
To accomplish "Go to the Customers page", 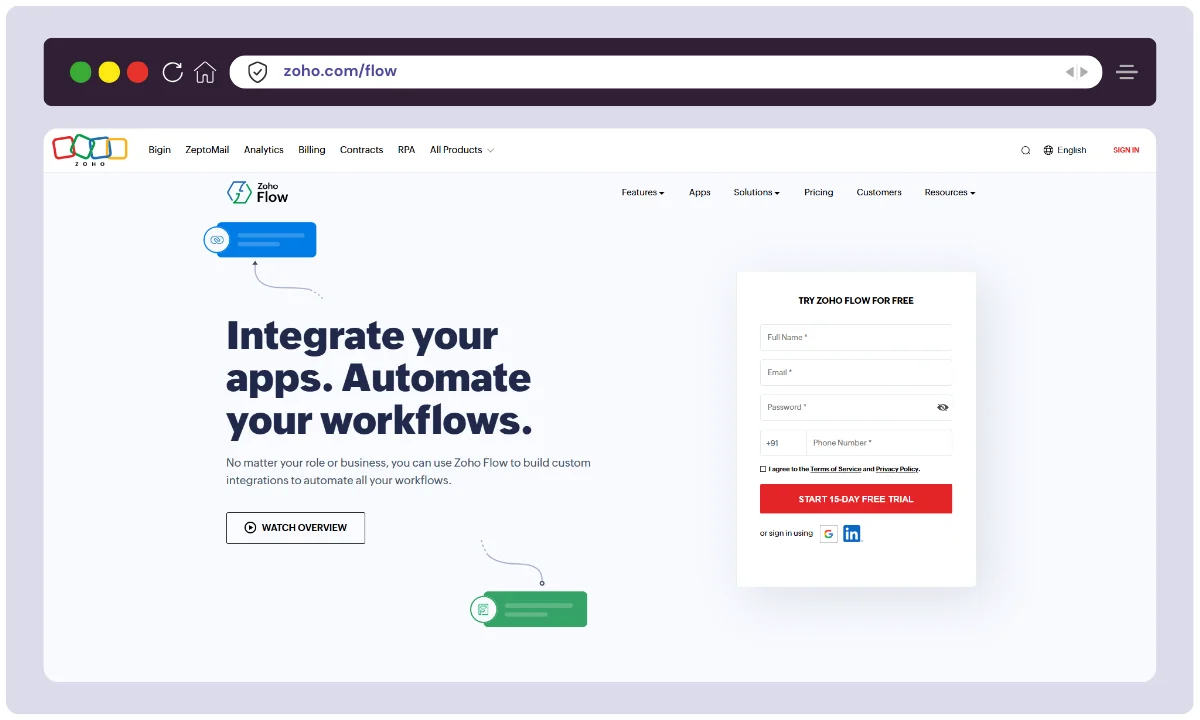I will 879,192.
